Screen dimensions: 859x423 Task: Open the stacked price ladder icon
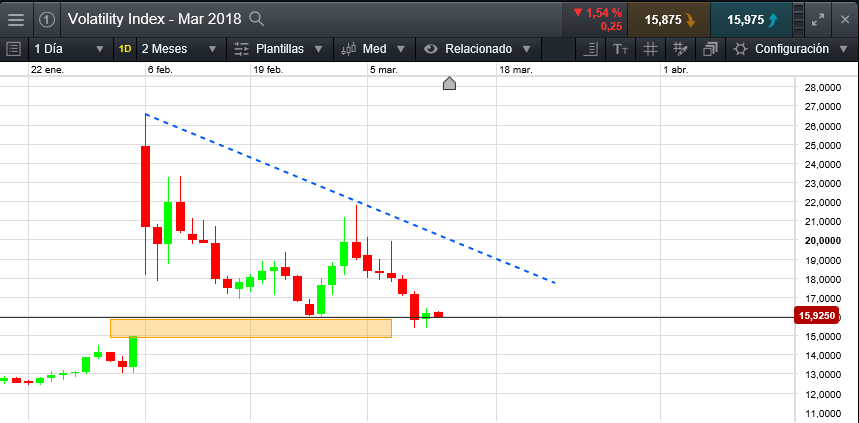tap(798, 20)
